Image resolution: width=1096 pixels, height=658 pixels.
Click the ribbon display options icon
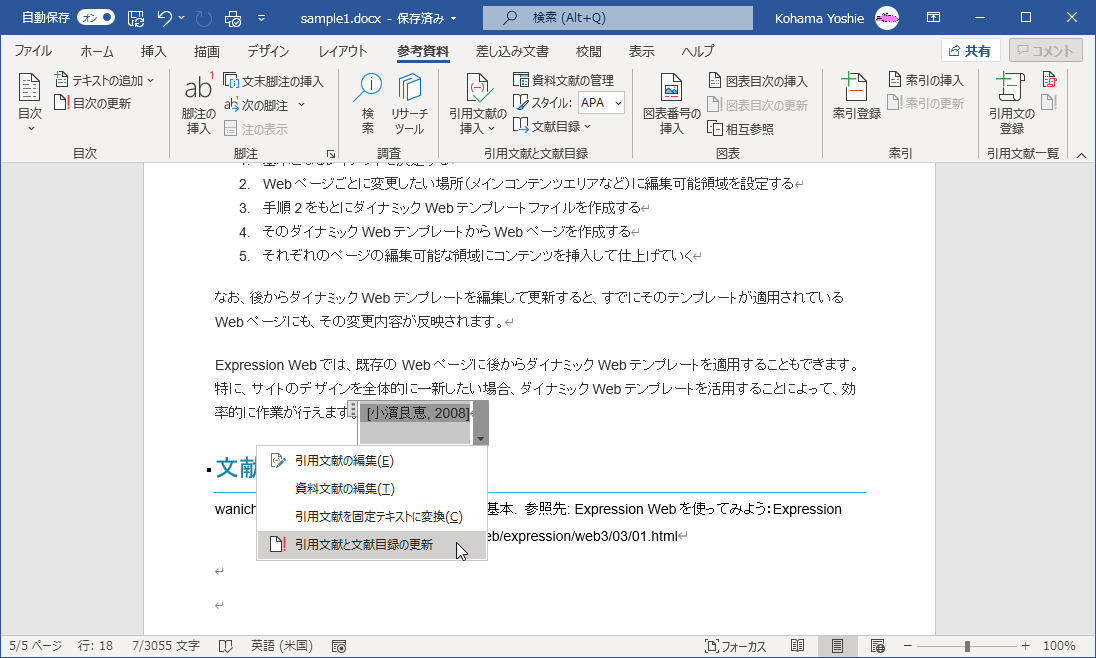pyautogui.click(x=933, y=17)
